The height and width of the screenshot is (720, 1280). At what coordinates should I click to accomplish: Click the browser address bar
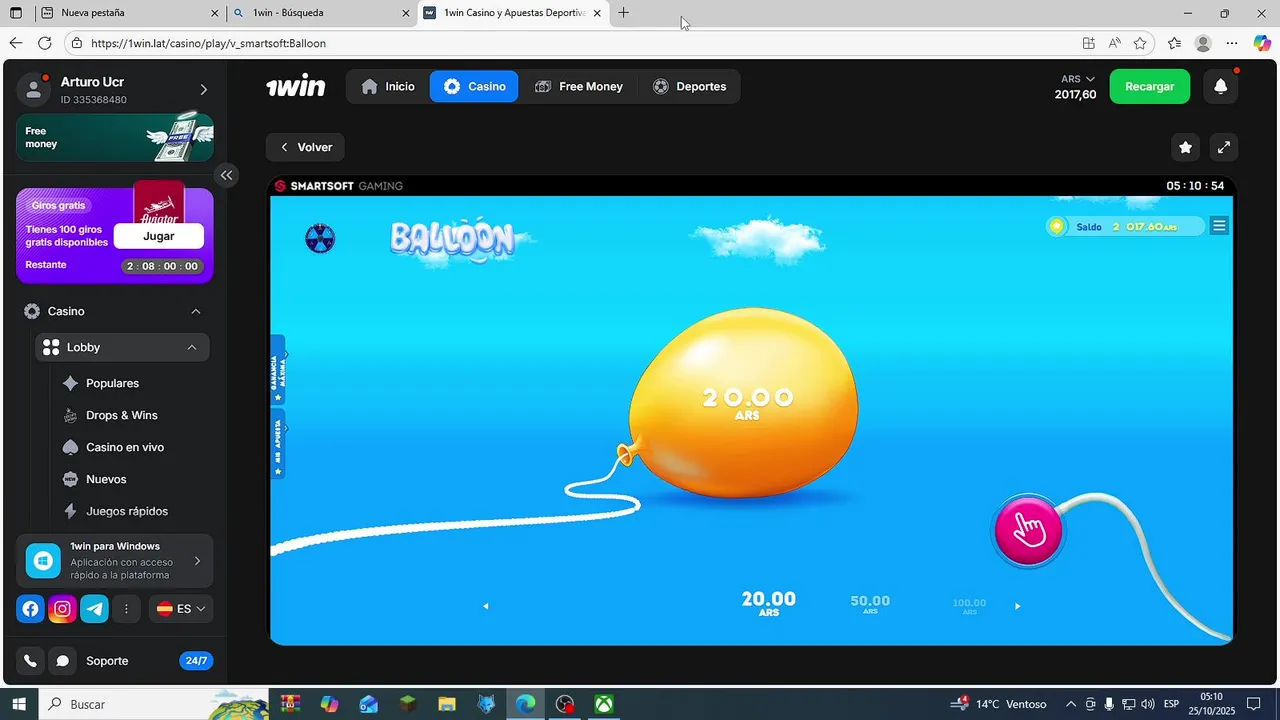click(x=570, y=43)
